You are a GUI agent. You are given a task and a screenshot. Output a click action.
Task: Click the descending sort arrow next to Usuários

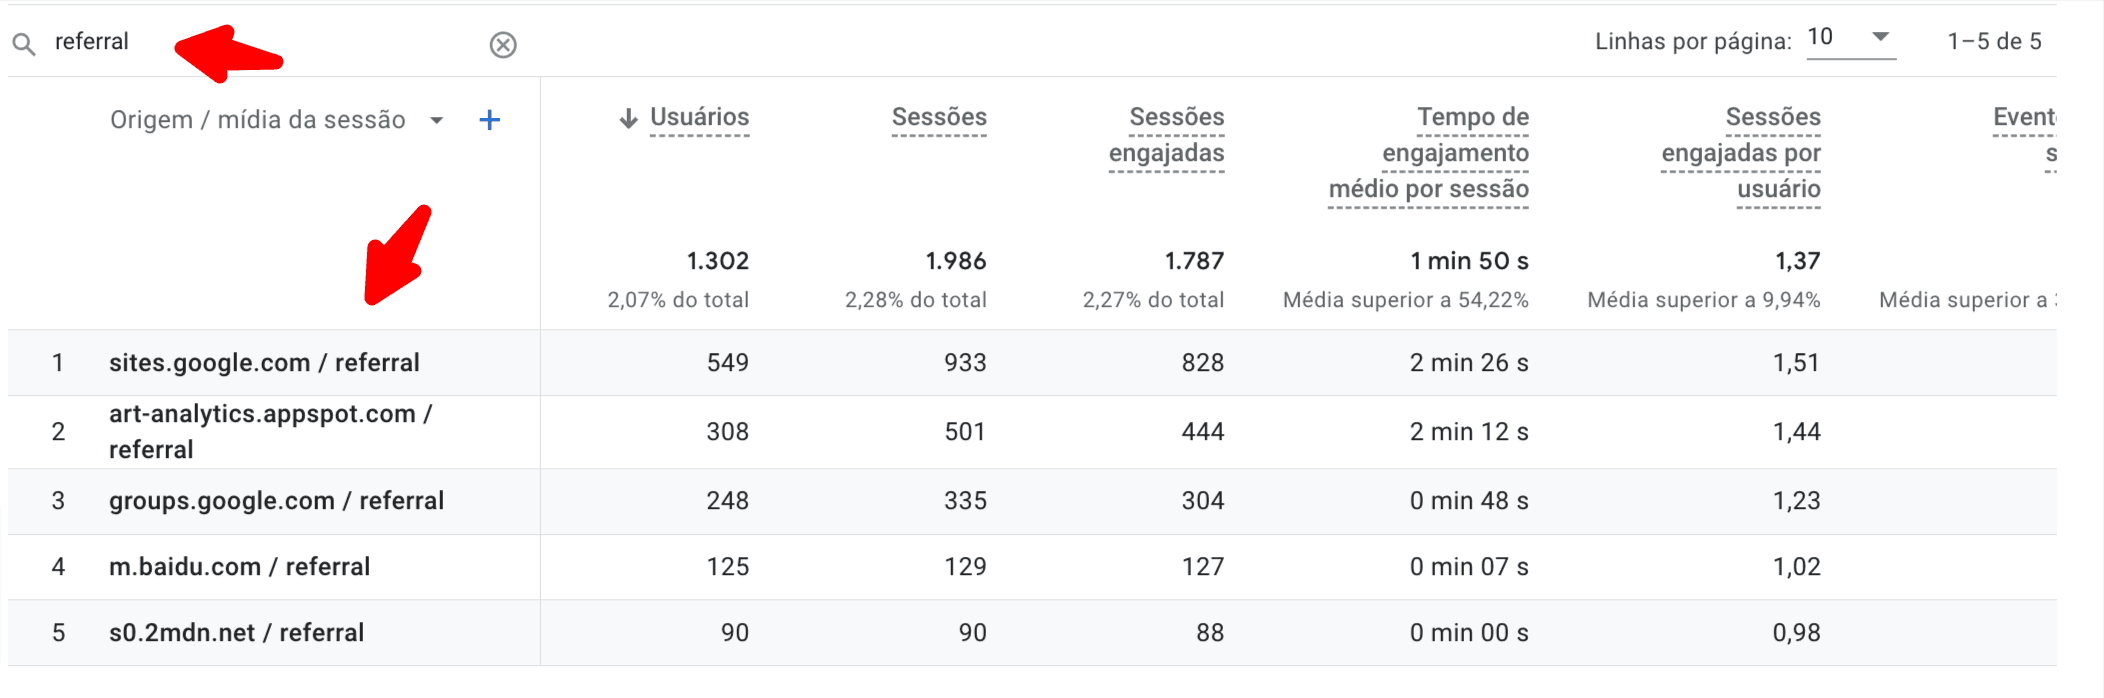click(x=627, y=117)
